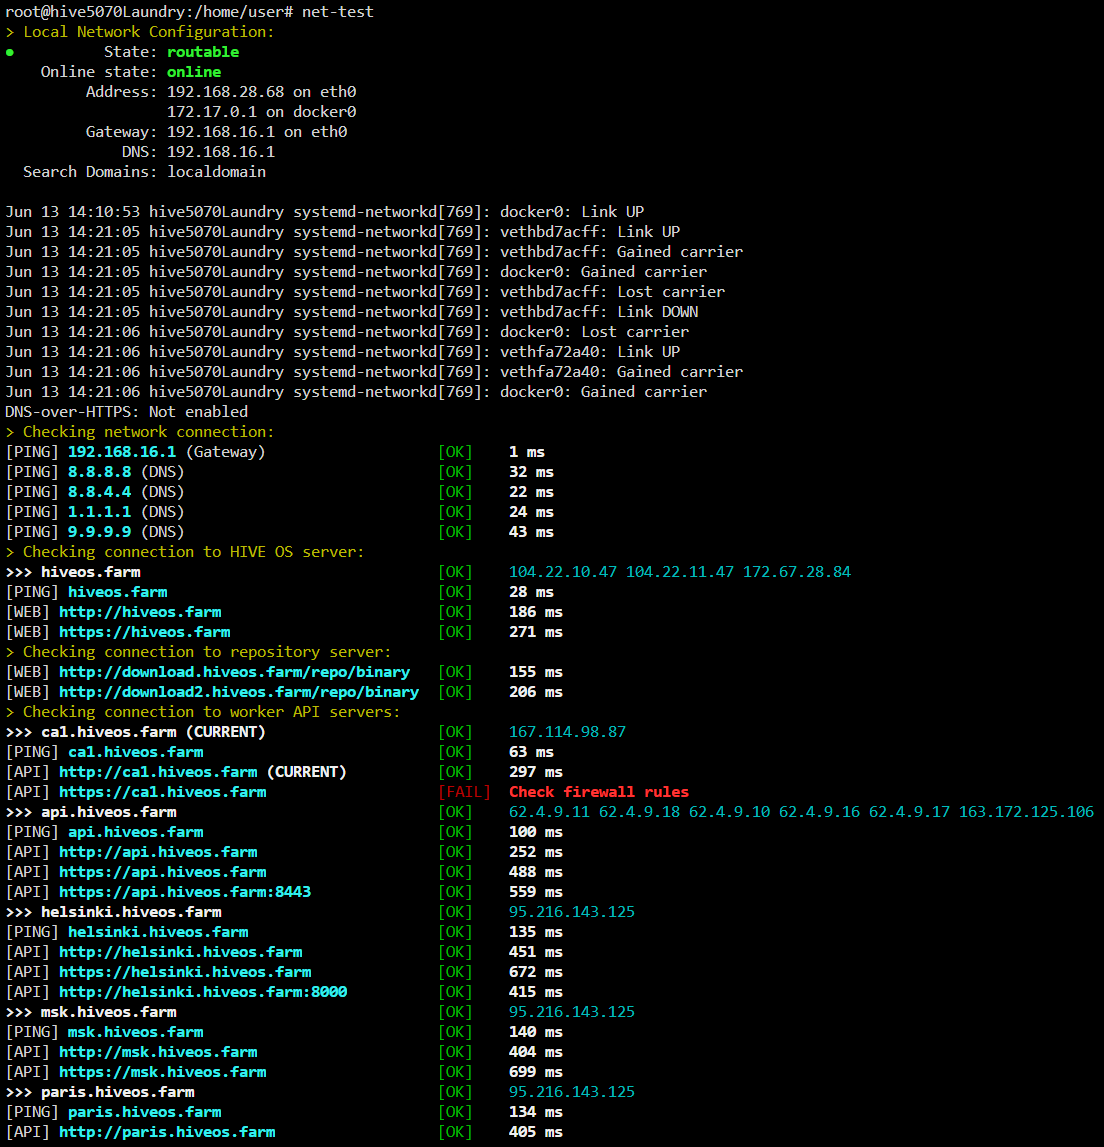Click the resolved IP '62.4.9.11'

549,812
